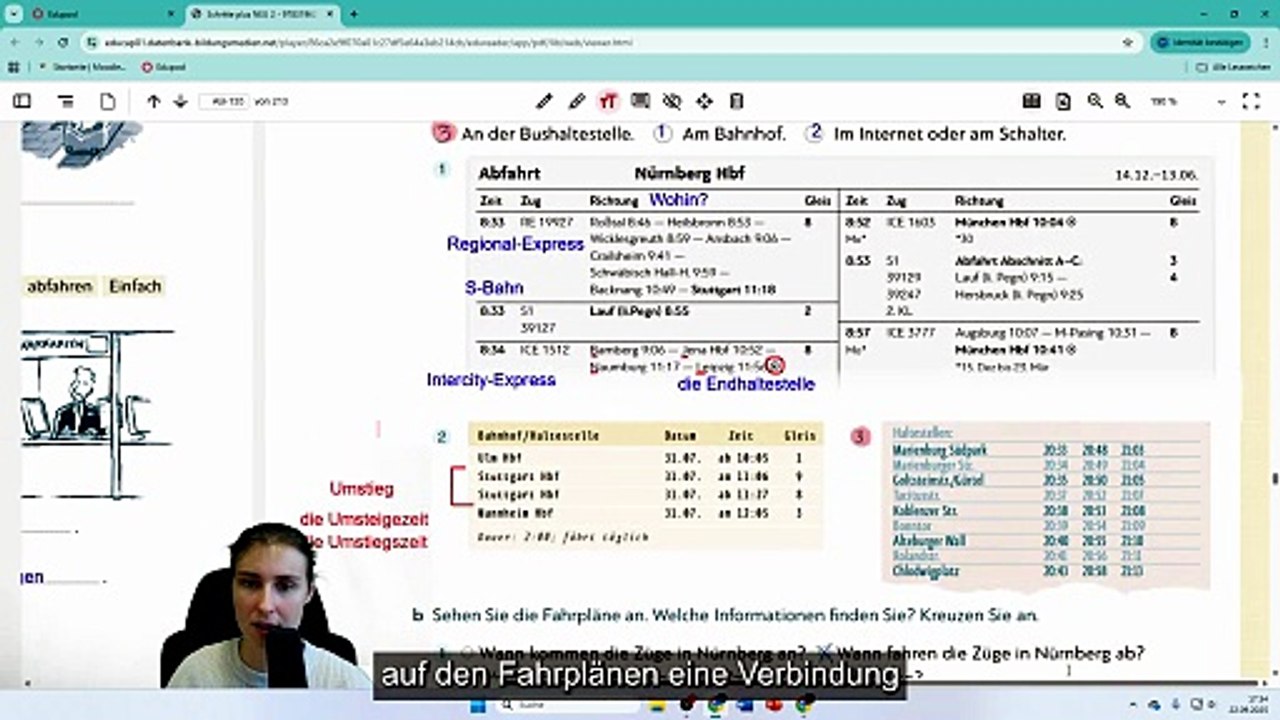Screen dimensions: 1280x720
Task: Open a new browser tab
Action: point(353,14)
